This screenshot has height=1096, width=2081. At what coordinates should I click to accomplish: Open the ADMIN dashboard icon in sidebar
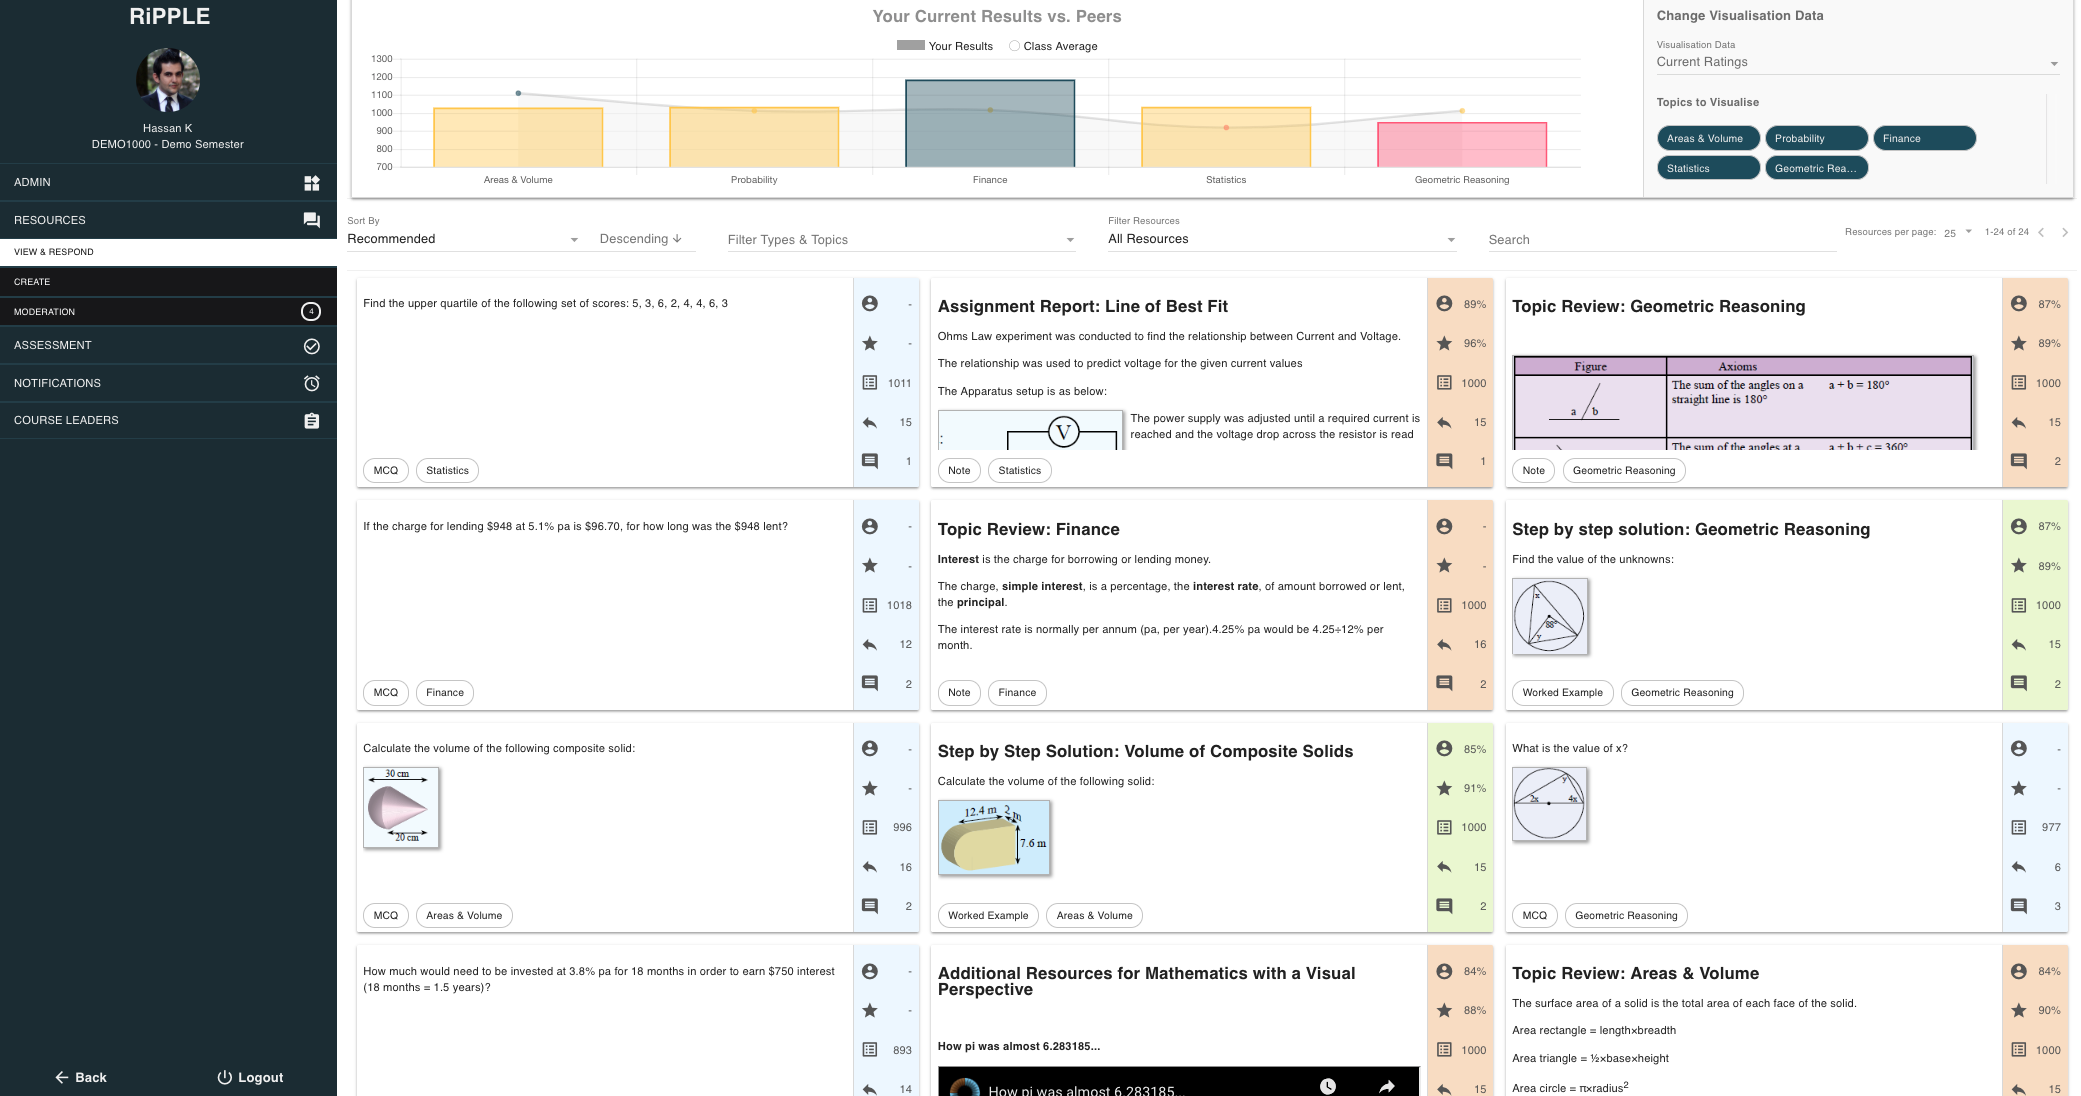click(x=312, y=183)
